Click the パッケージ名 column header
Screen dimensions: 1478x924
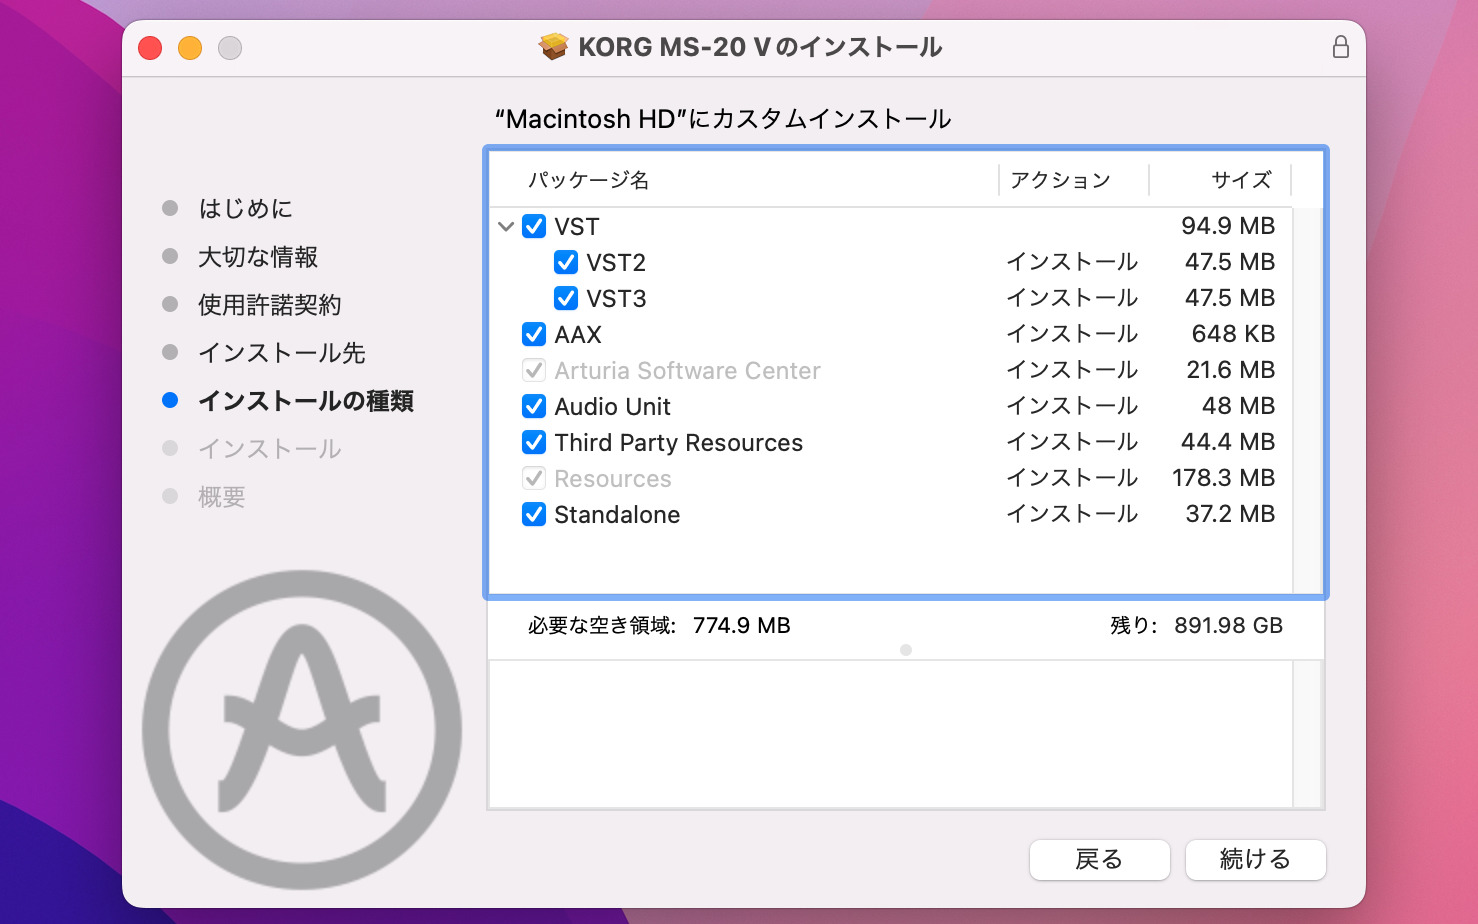click(x=589, y=180)
